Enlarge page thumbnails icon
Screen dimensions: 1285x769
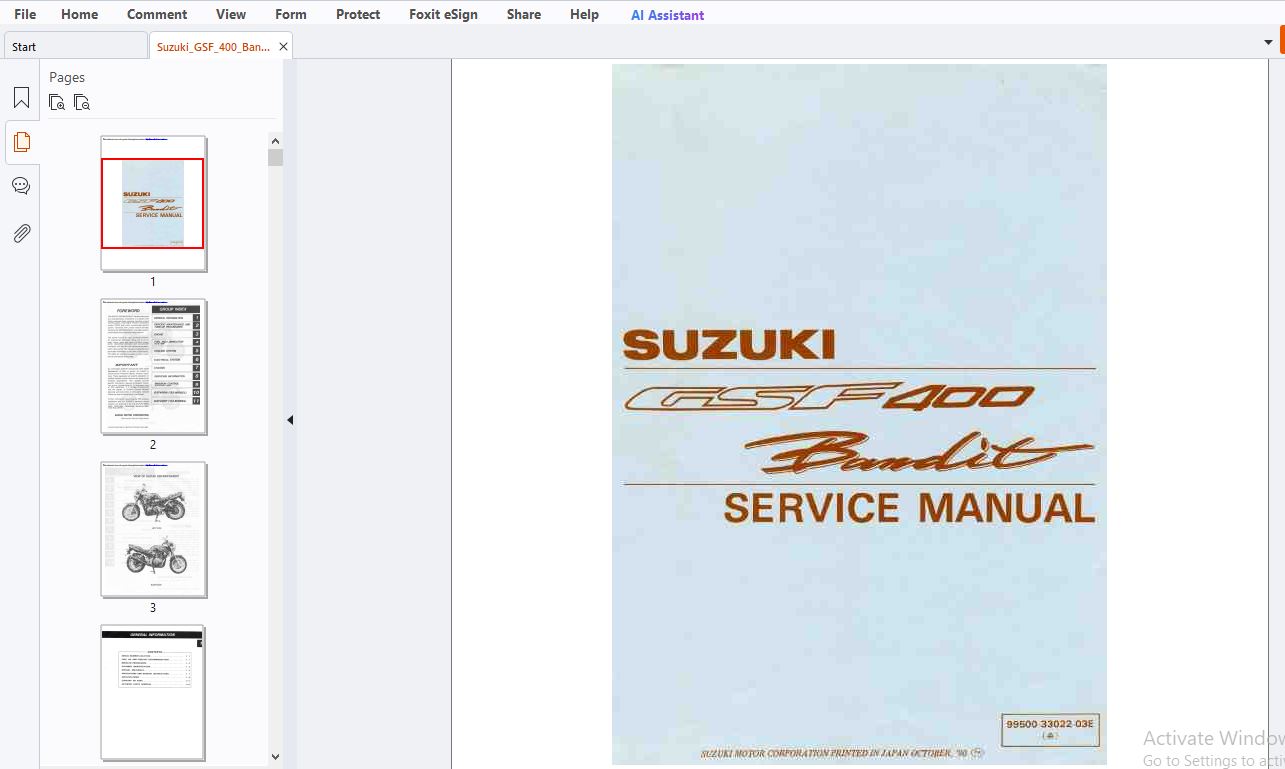coord(57,102)
